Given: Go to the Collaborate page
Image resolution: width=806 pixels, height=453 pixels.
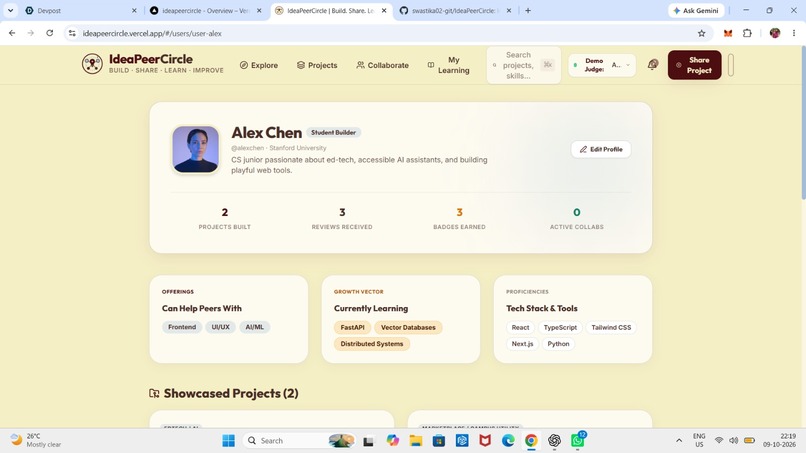Looking at the screenshot, I should point(382,65).
